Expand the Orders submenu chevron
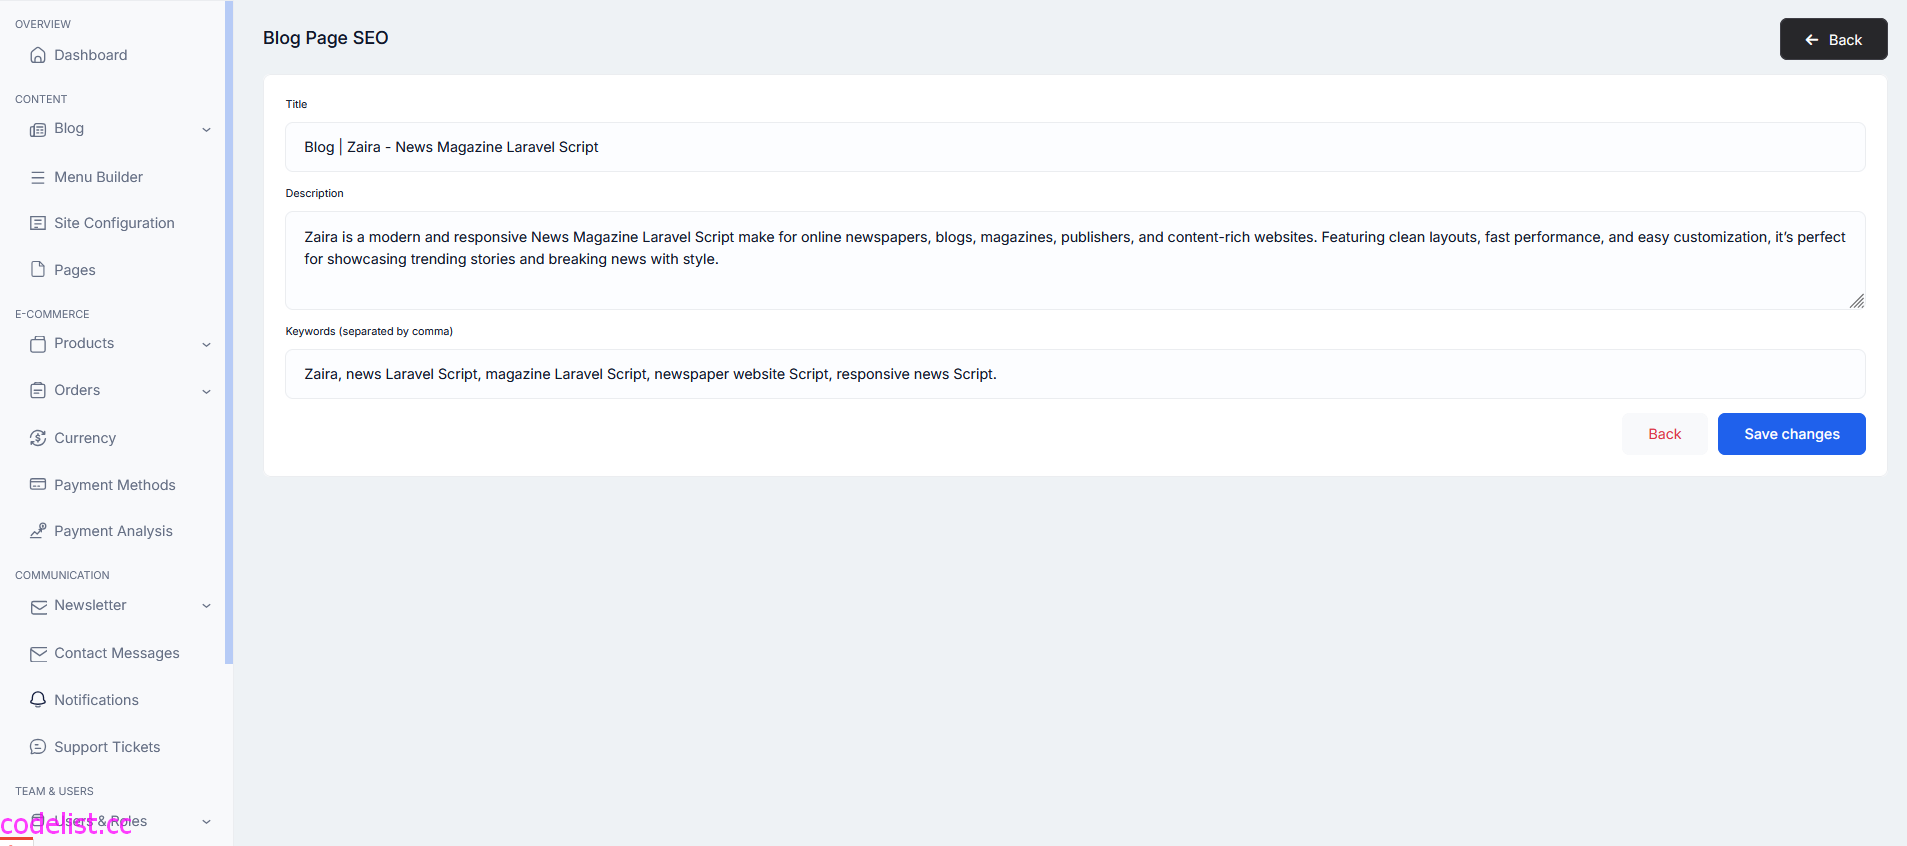This screenshot has width=1907, height=846. point(207,391)
